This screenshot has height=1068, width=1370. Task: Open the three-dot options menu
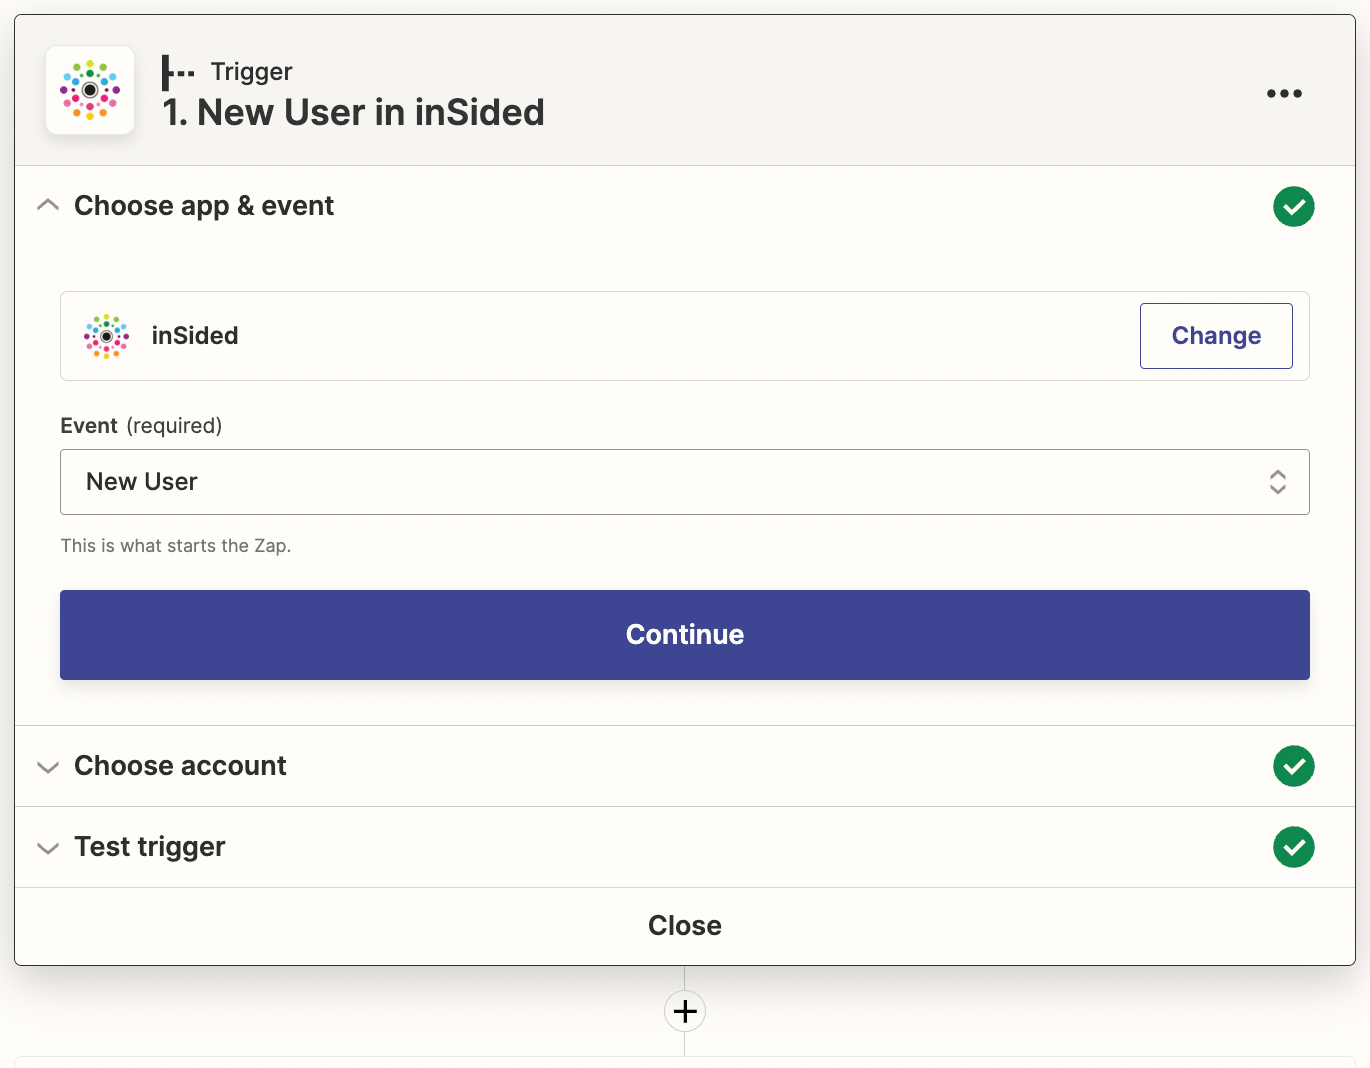[1284, 93]
